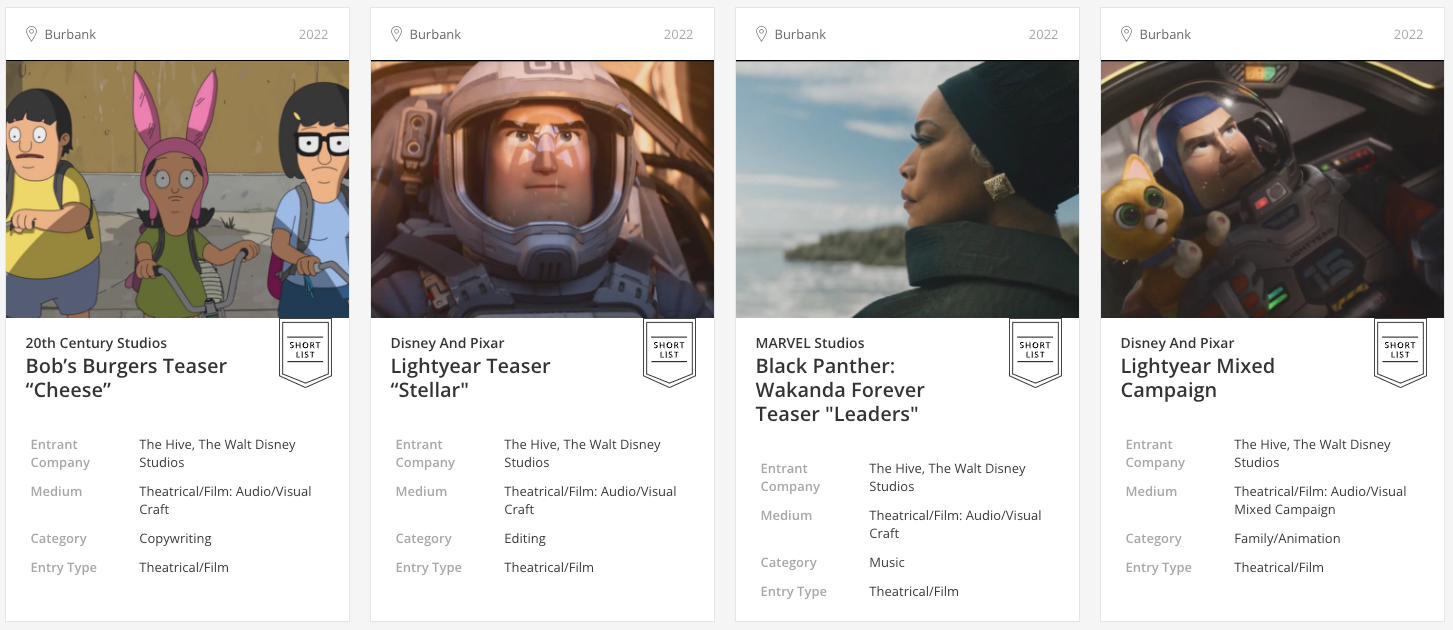The height and width of the screenshot is (630, 1453).
Task: Open Black Panther: Wakanda Forever Teaser "Leaders" title
Action: click(840, 390)
